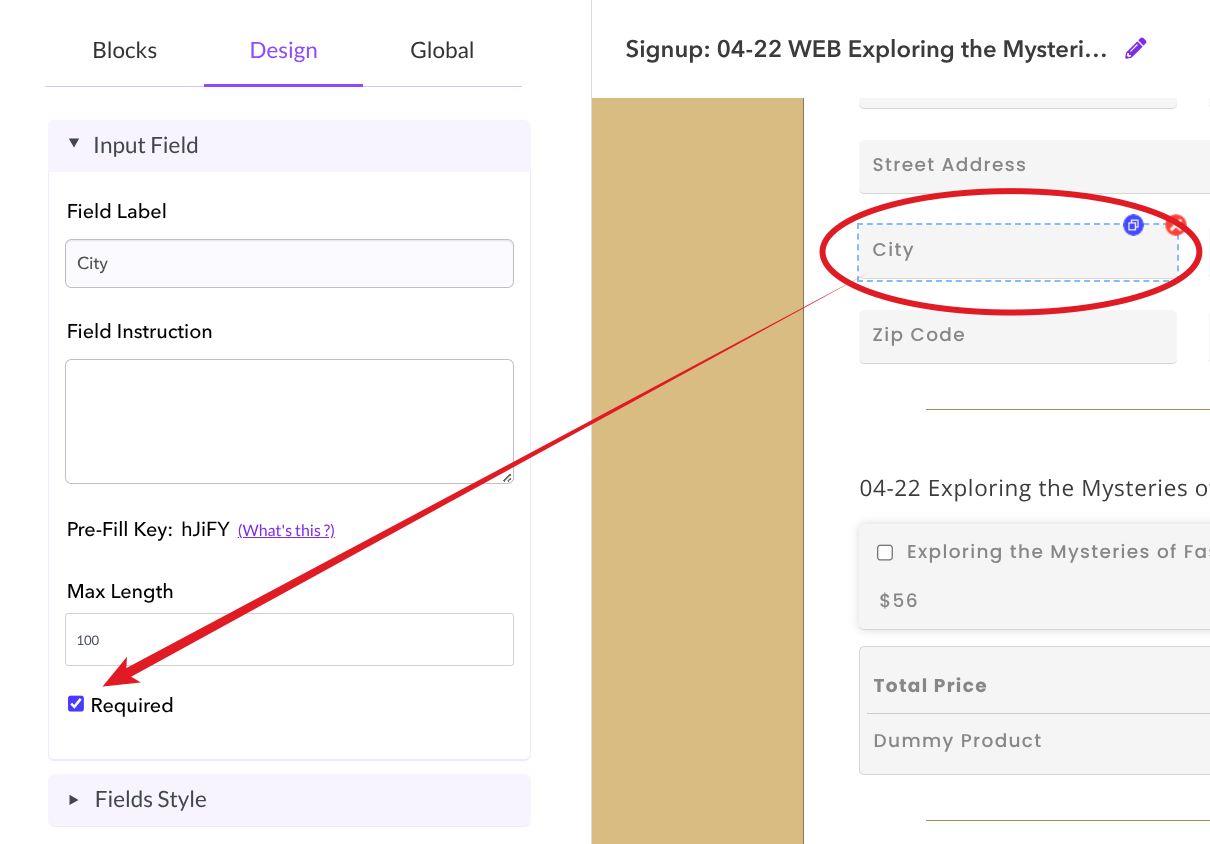Select the City field in the form preview
Image resolution: width=1210 pixels, height=844 pixels.
pos(1000,251)
